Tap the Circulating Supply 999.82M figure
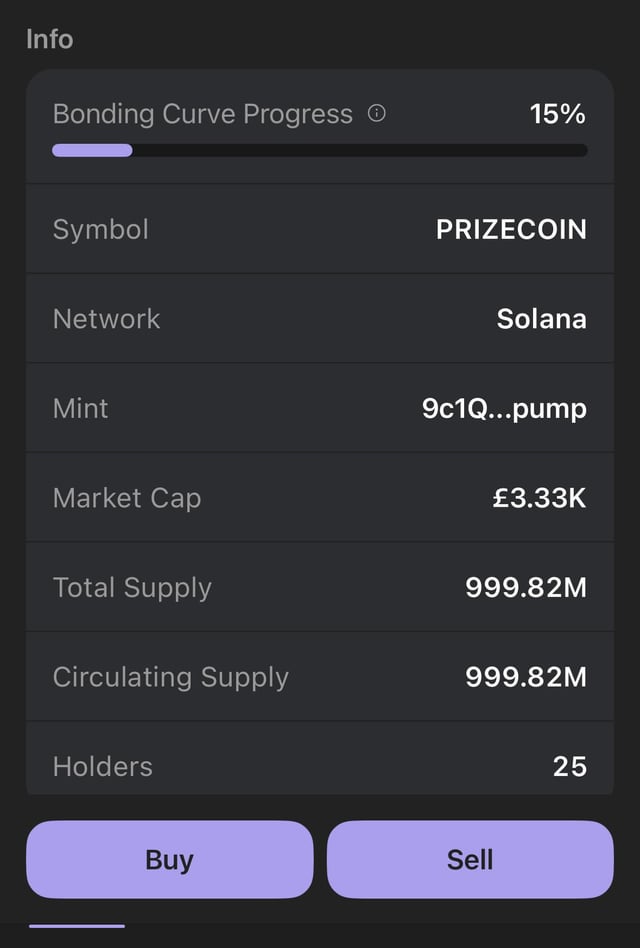The image size is (640, 948). (526, 677)
